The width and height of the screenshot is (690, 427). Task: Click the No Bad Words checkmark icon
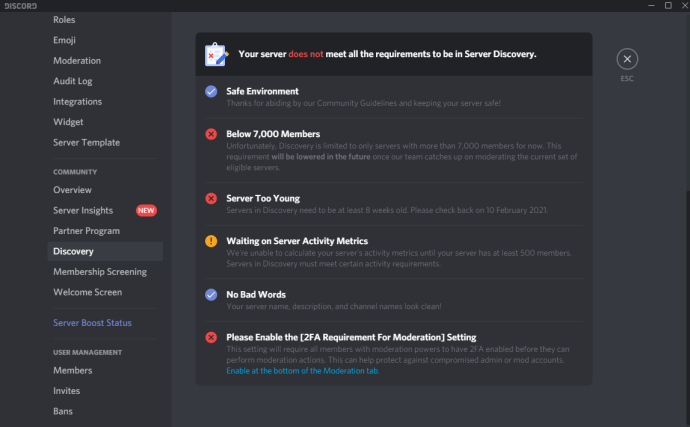point(211,294)
